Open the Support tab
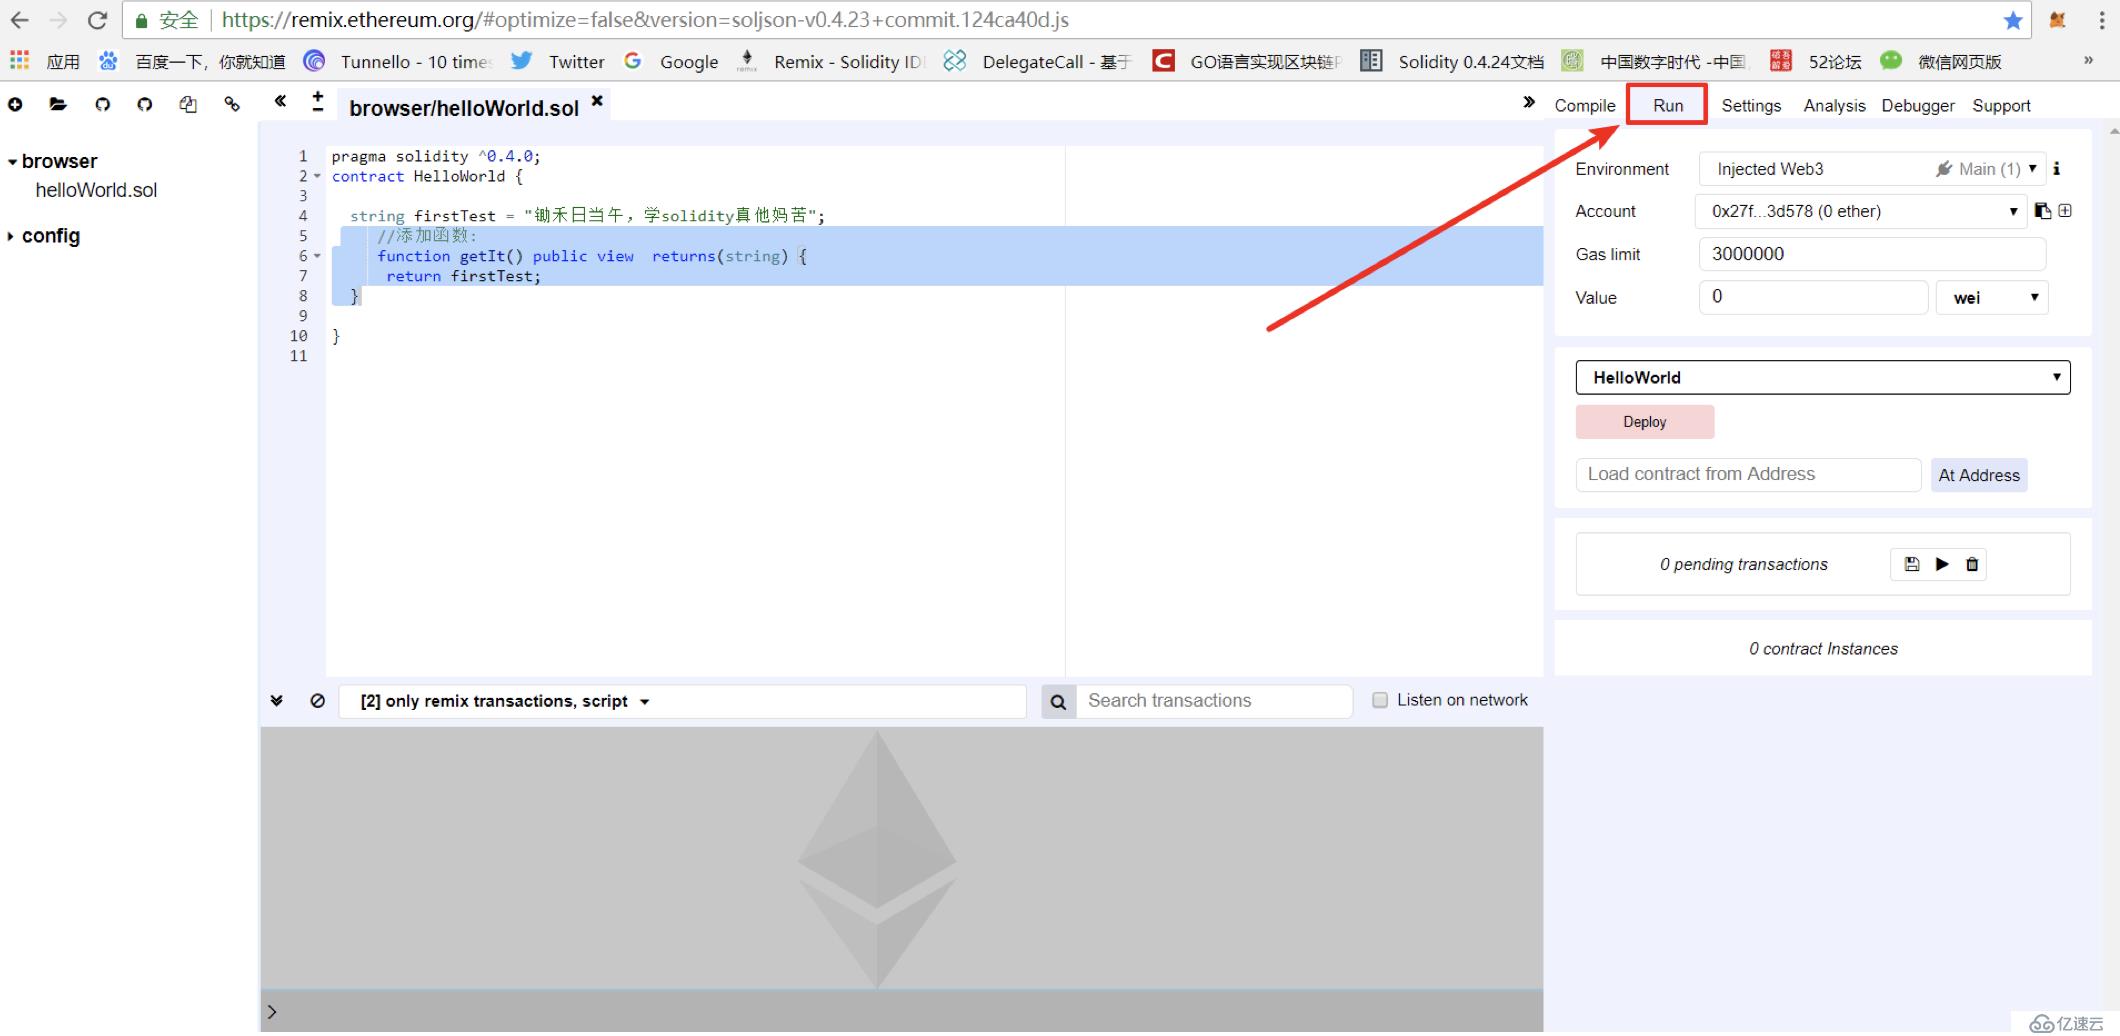The image size is (2120, 1036). point(2001,105)
